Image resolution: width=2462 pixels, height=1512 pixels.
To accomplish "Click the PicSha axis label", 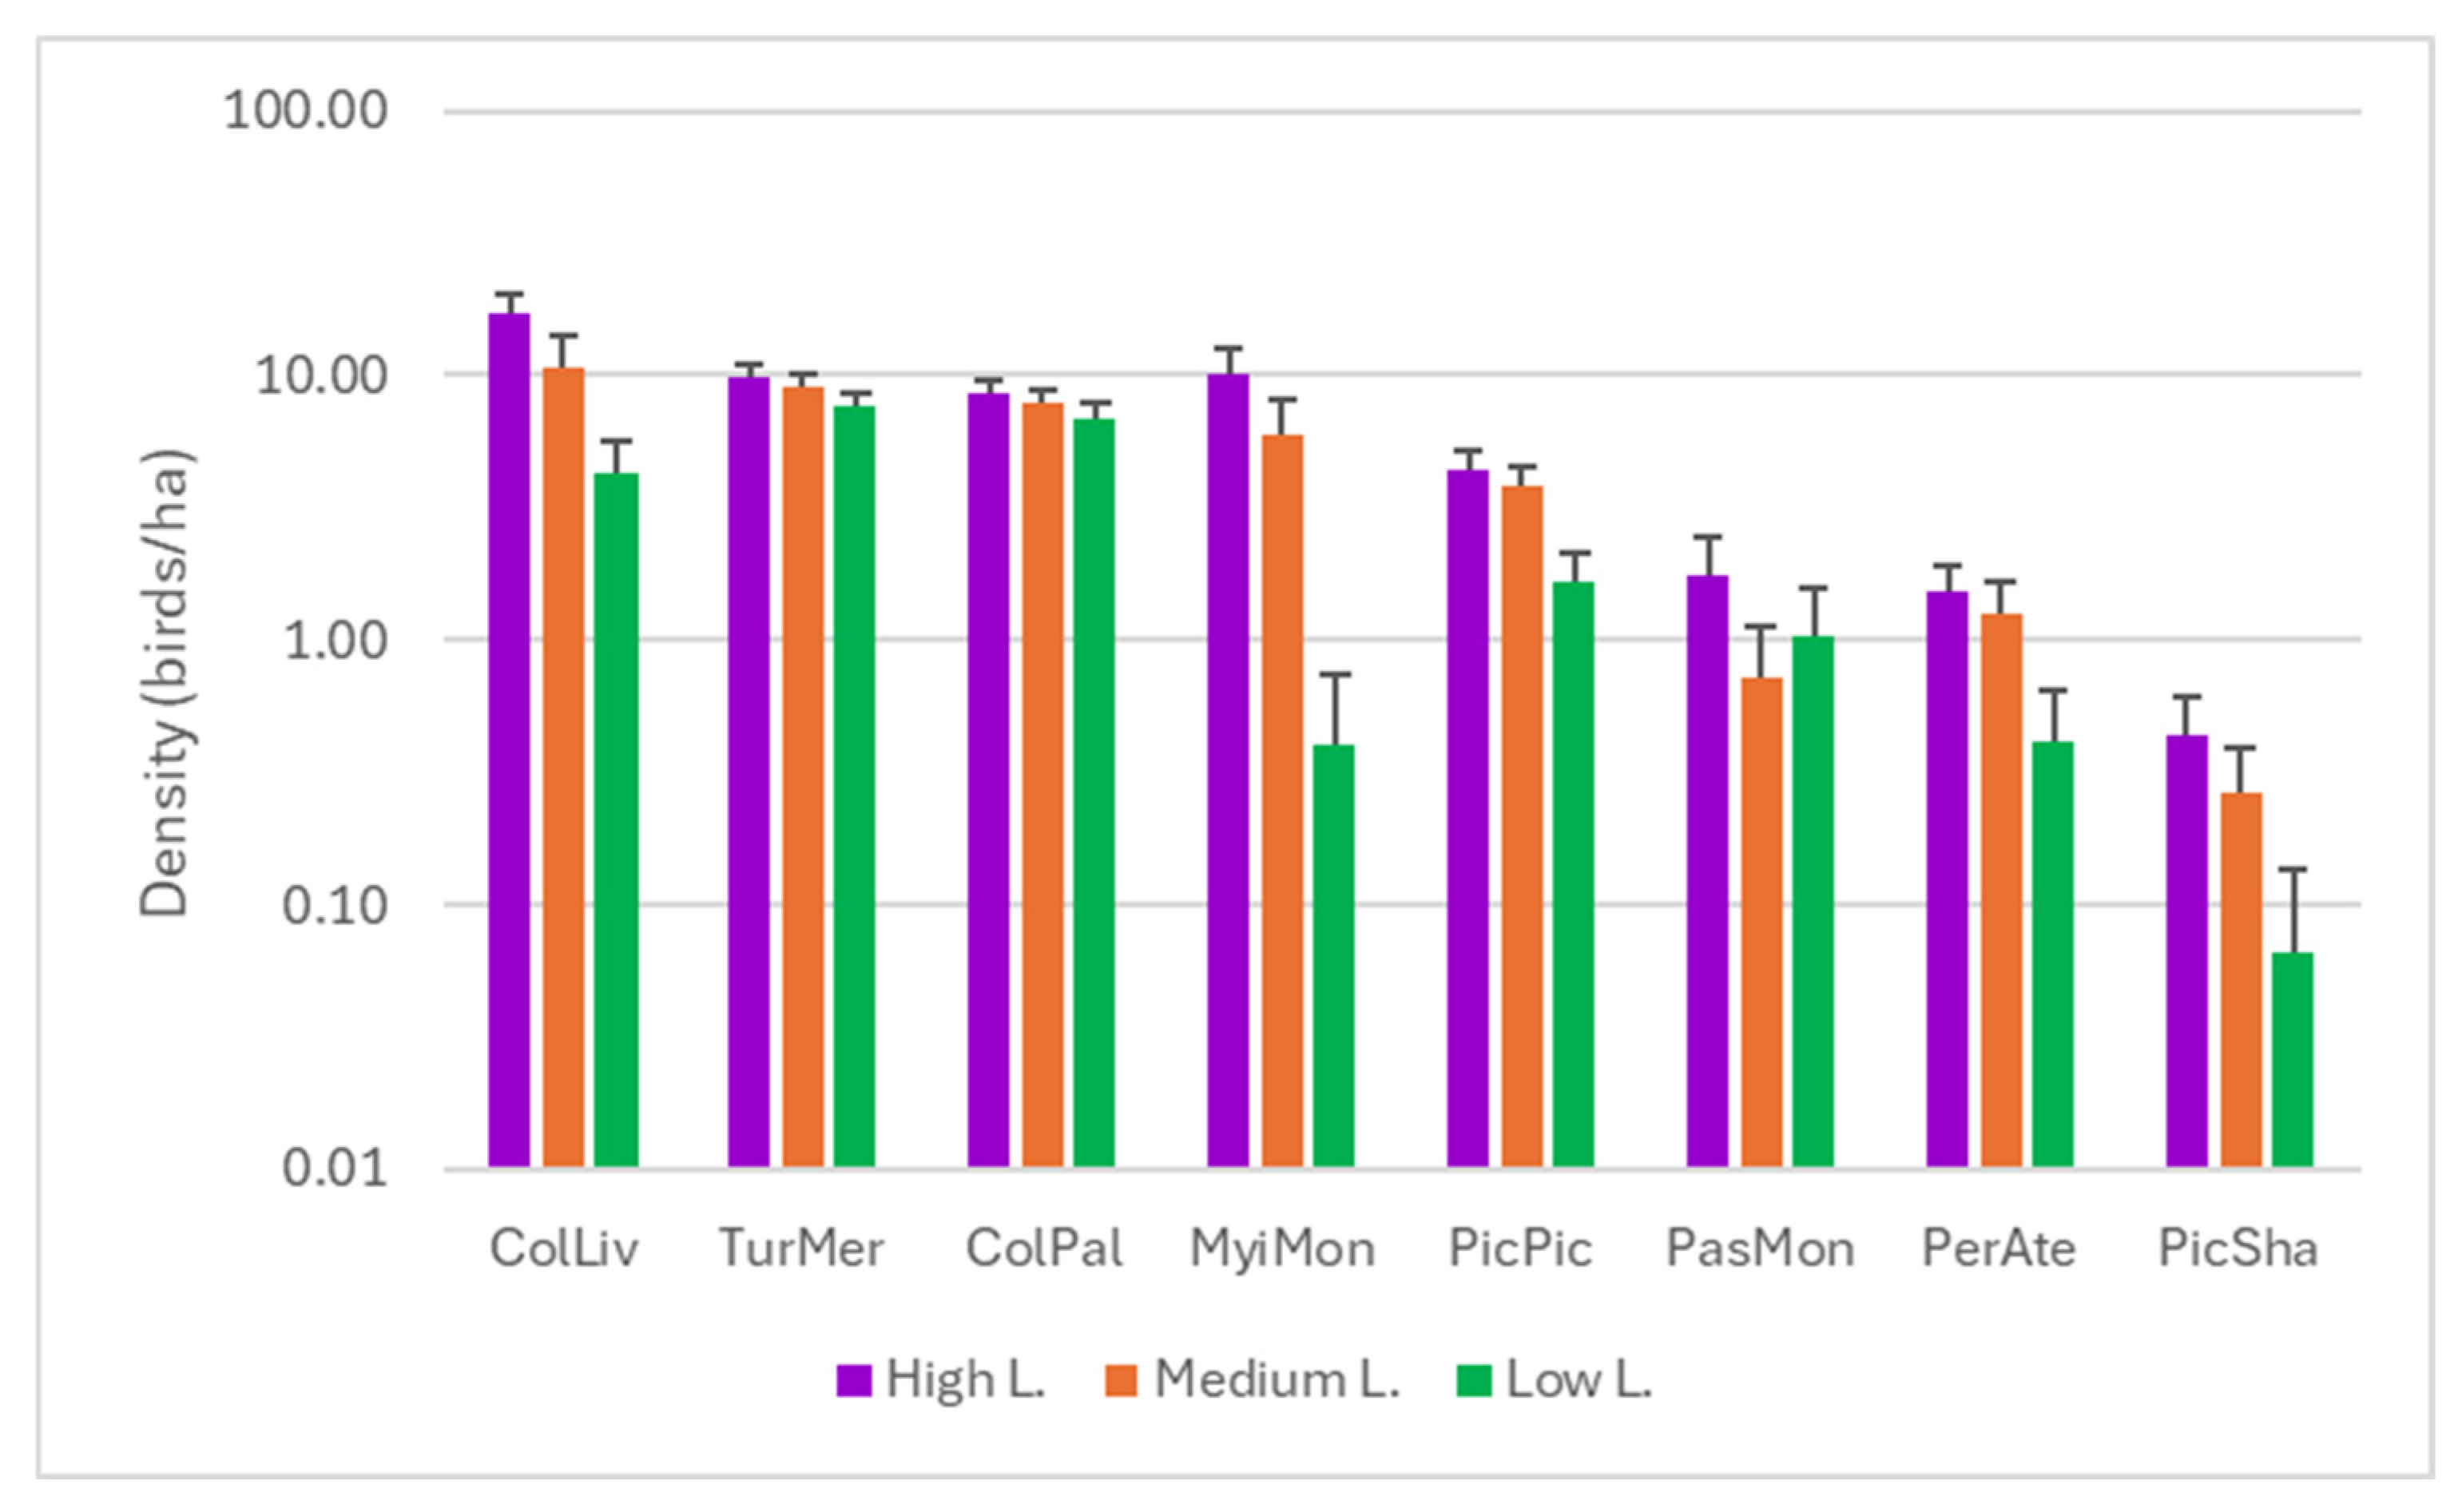I will pyautogui.click(x=2238, y=1249).
